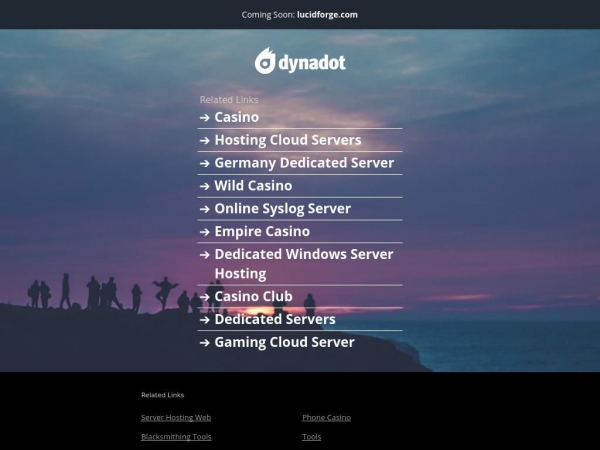The width and height of the screenshot is (600, 450).
Task: Select the Casino Club link
Action: 253,296
